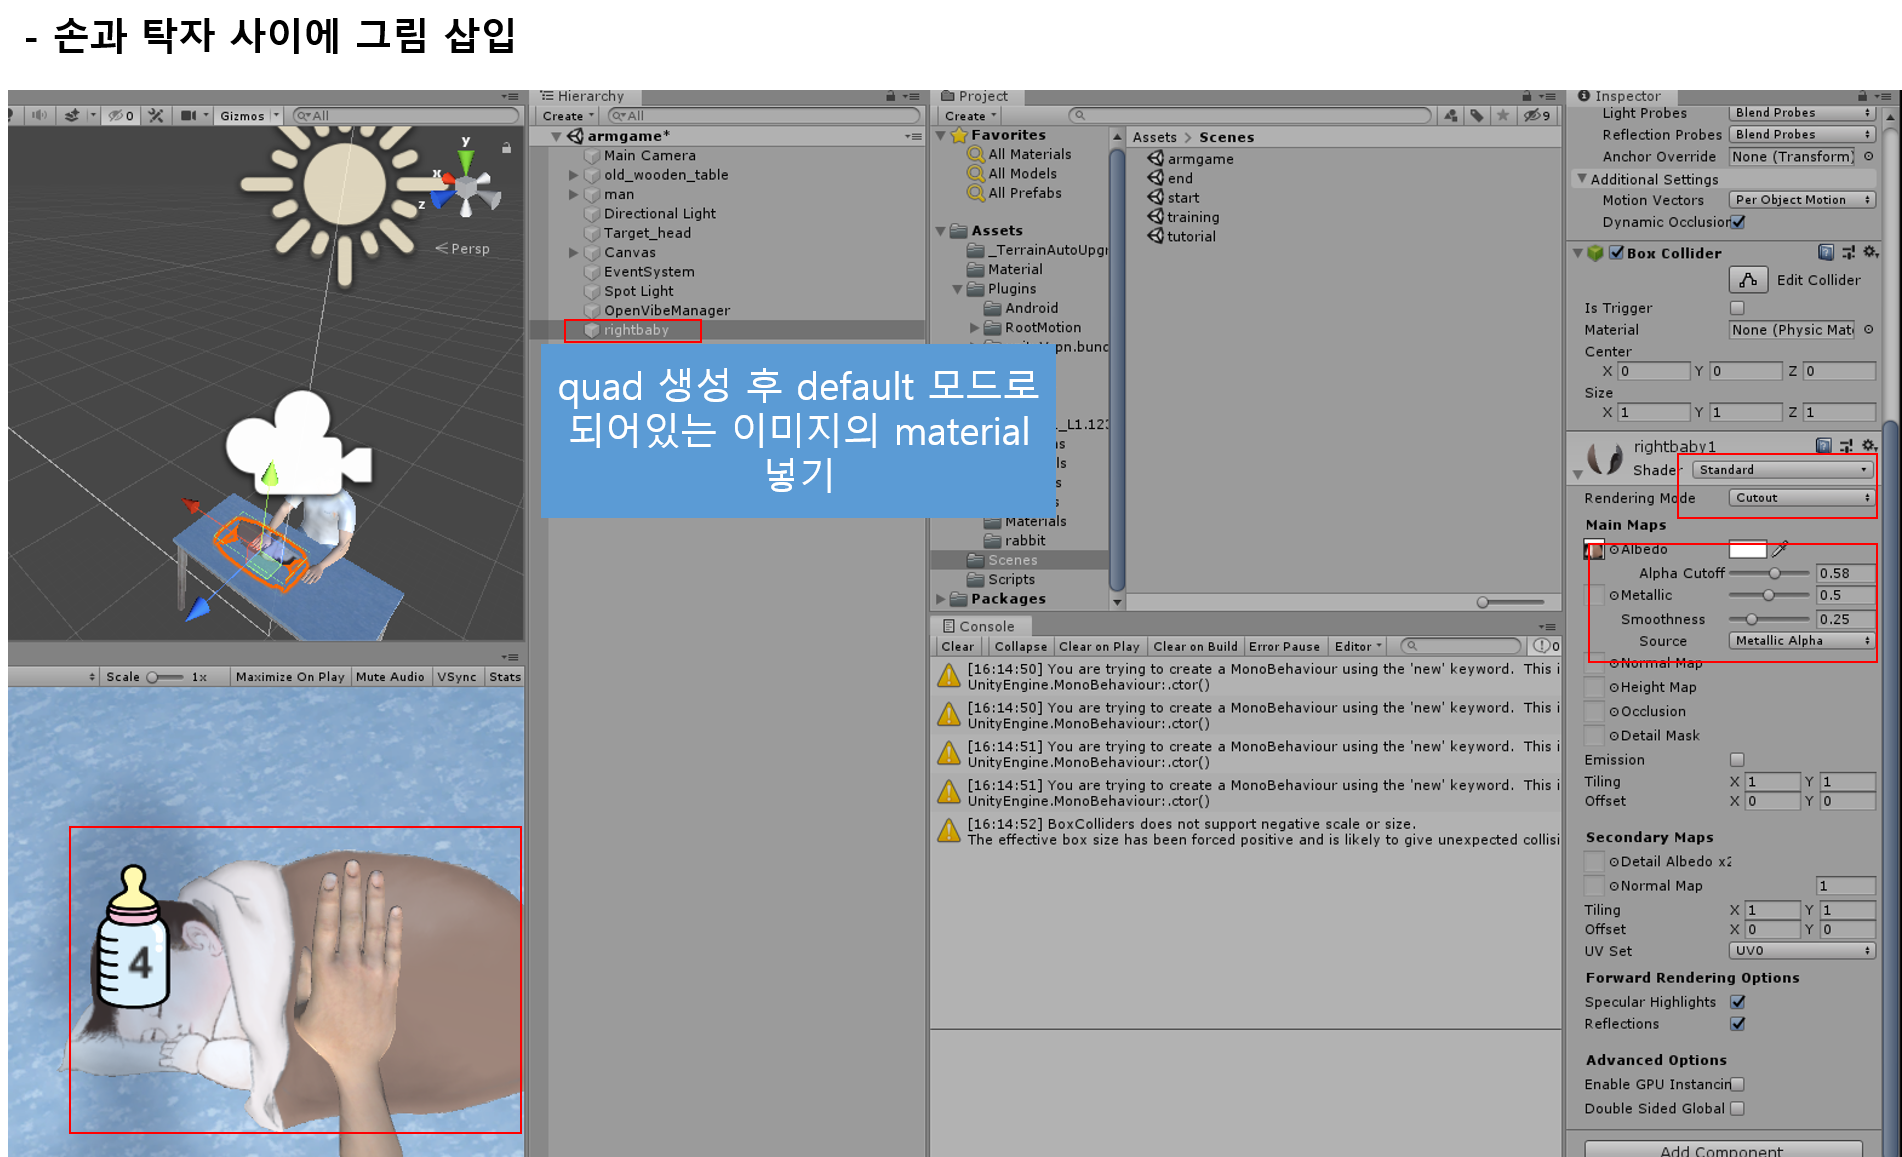The image size is (1902, 1157).
Task: Open Gizmos dropdown in Scene view
Action: 249,116
